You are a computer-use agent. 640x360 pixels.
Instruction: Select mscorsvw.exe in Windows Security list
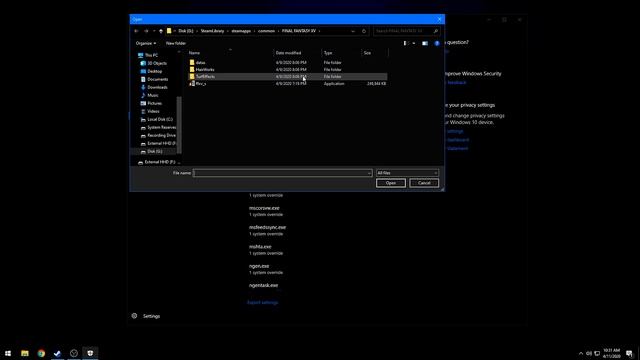264,208
